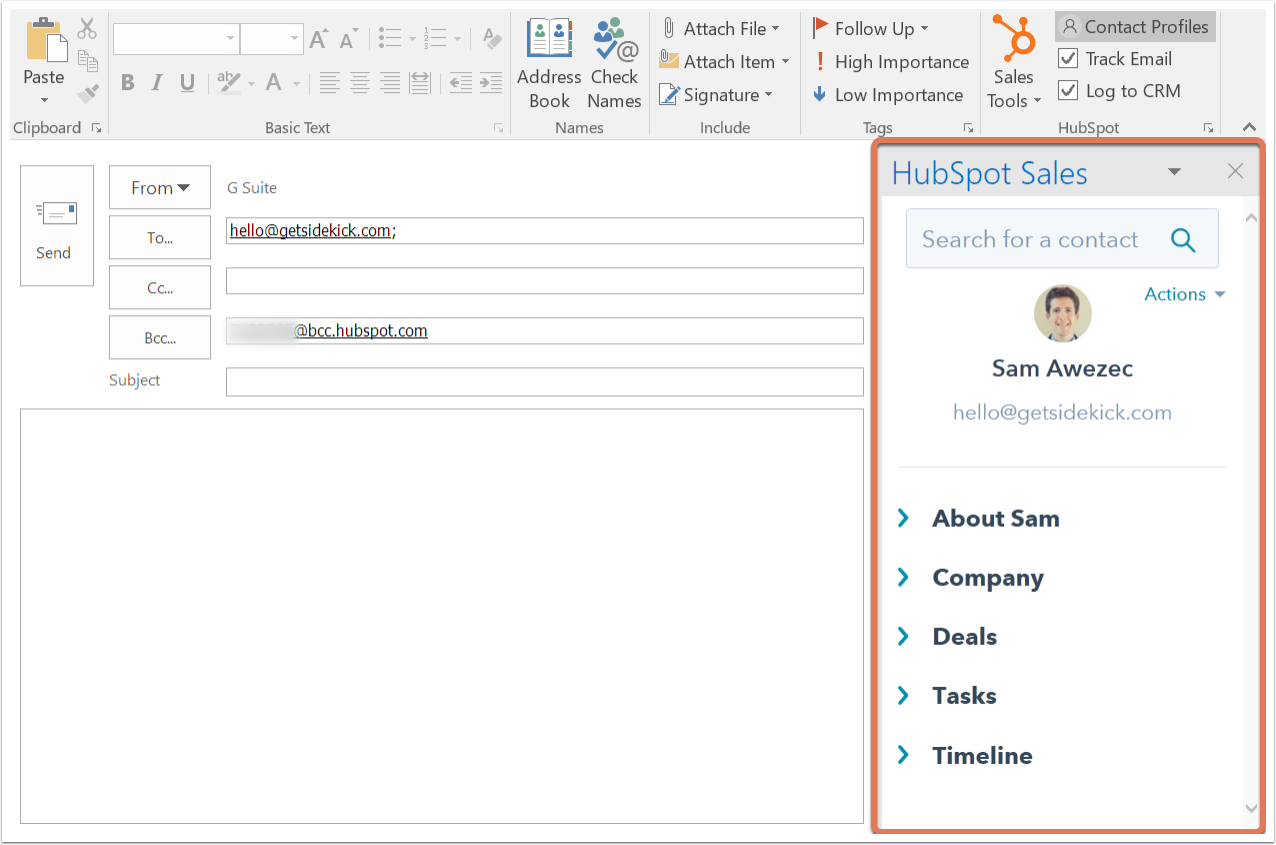Click the Cc... button
This screenshot has width=1276, height=845.
click(x=160, y=288)
